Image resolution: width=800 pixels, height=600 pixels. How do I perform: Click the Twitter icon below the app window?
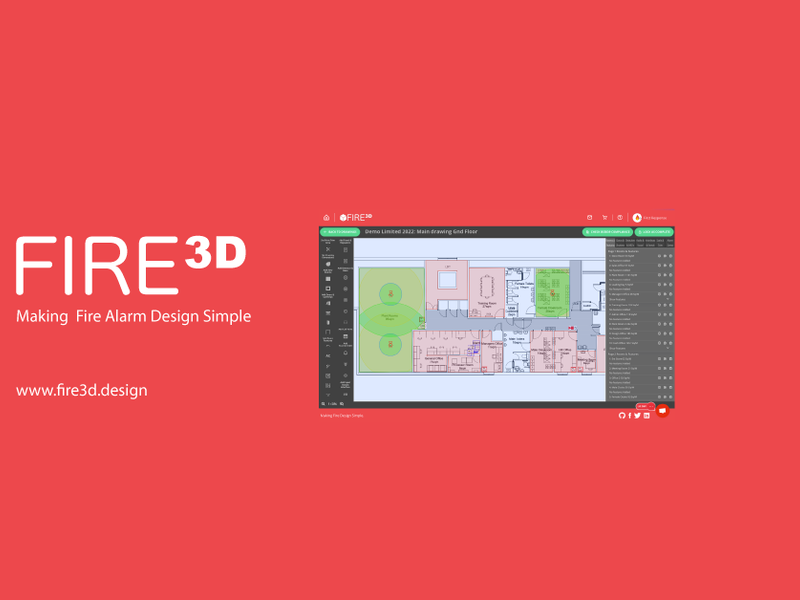637,414
